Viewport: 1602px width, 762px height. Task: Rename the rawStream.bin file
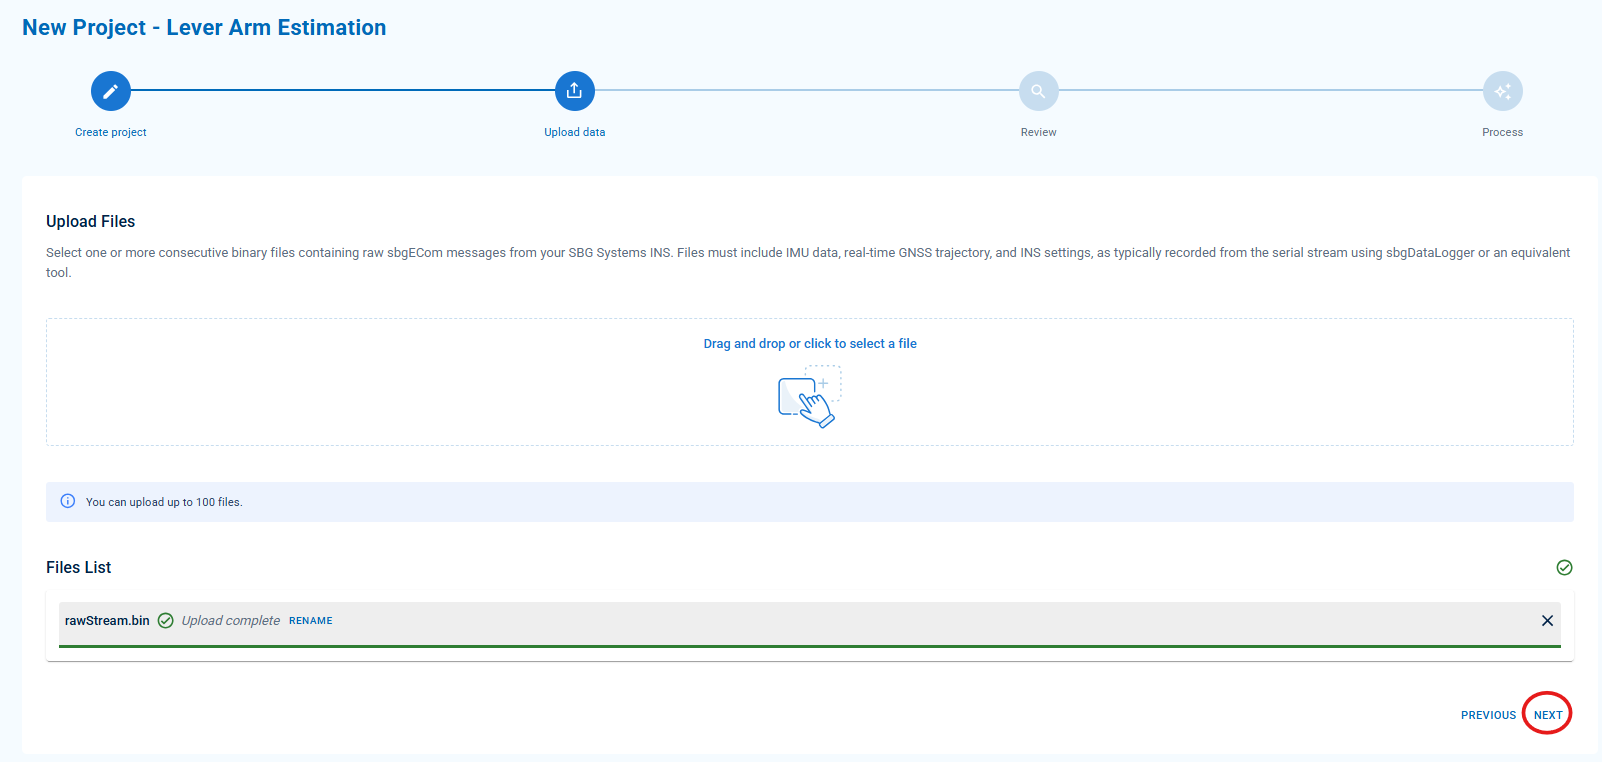pyautogui.click(x=310, y=621)
